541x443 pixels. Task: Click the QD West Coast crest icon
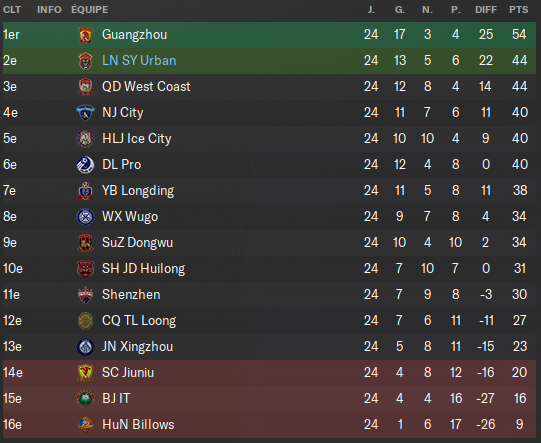[x=85, y=87]
